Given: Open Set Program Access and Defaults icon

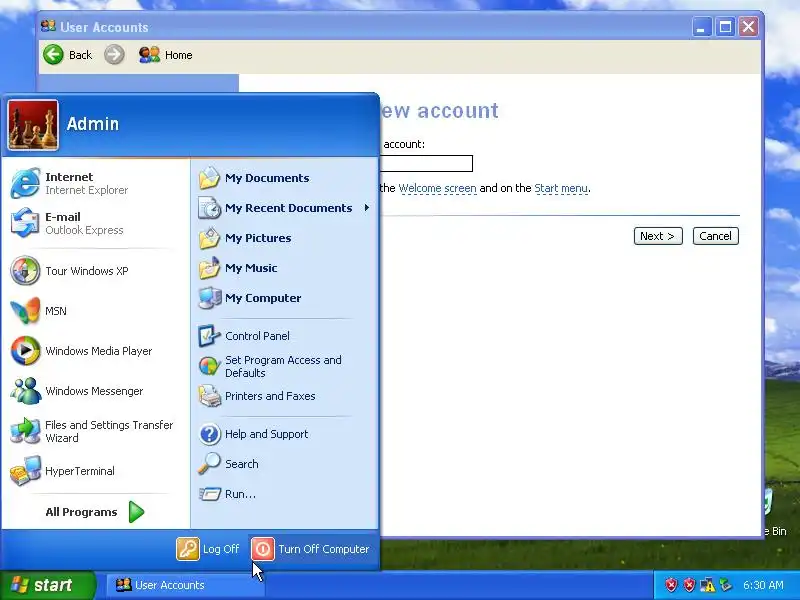Looking at the screenshot, I should [209, 366].
